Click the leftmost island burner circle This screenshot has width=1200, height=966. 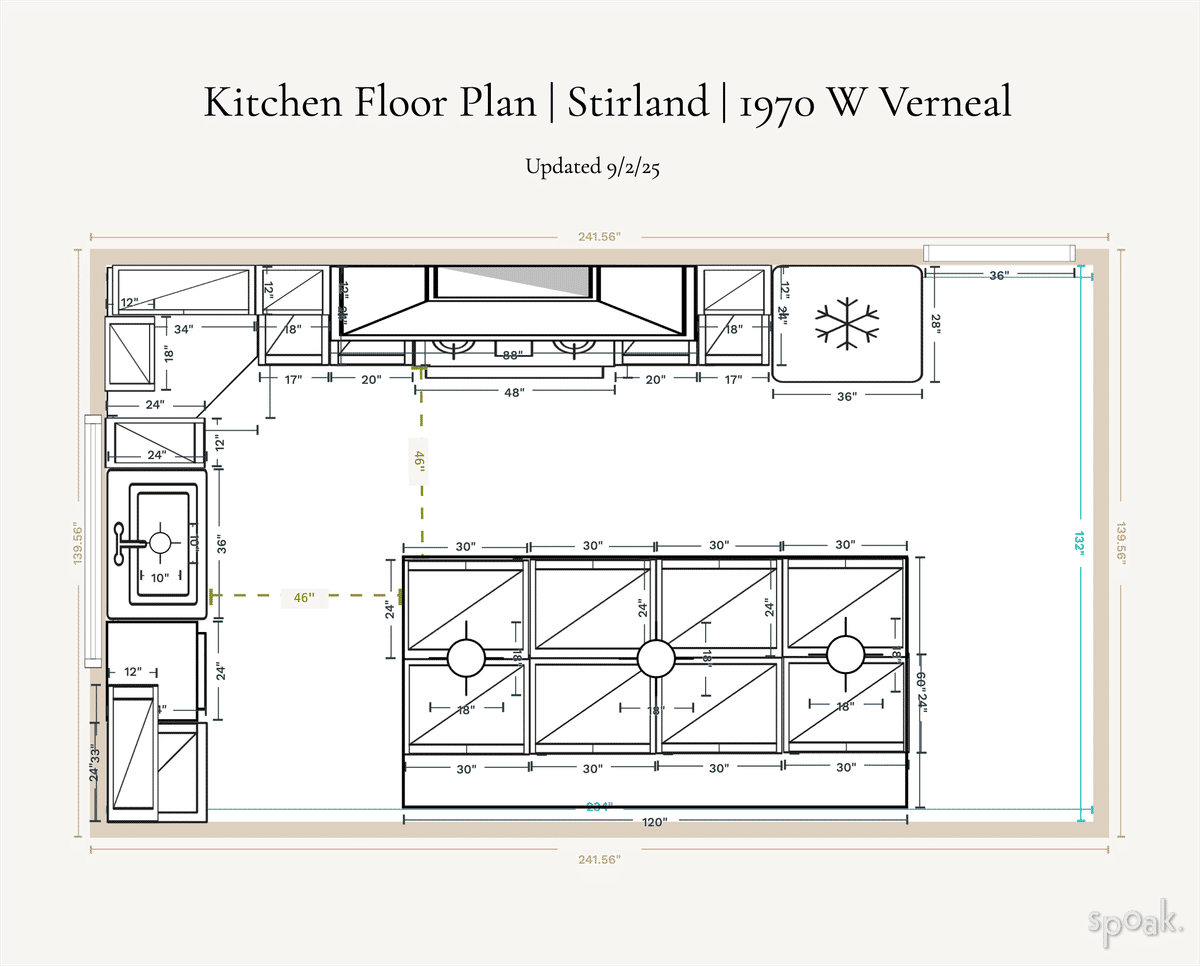pos(465,658)
